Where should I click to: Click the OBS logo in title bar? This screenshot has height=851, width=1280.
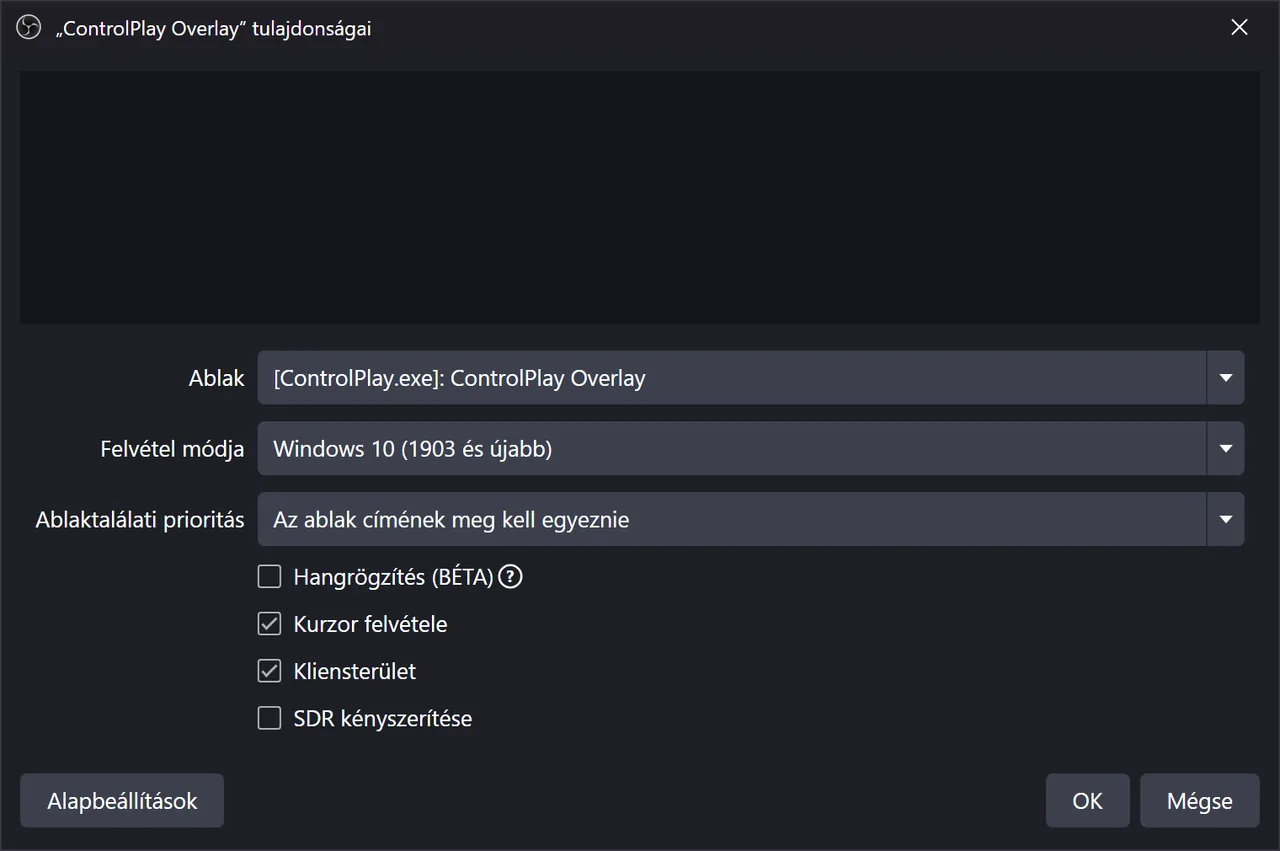click(28, 28)
